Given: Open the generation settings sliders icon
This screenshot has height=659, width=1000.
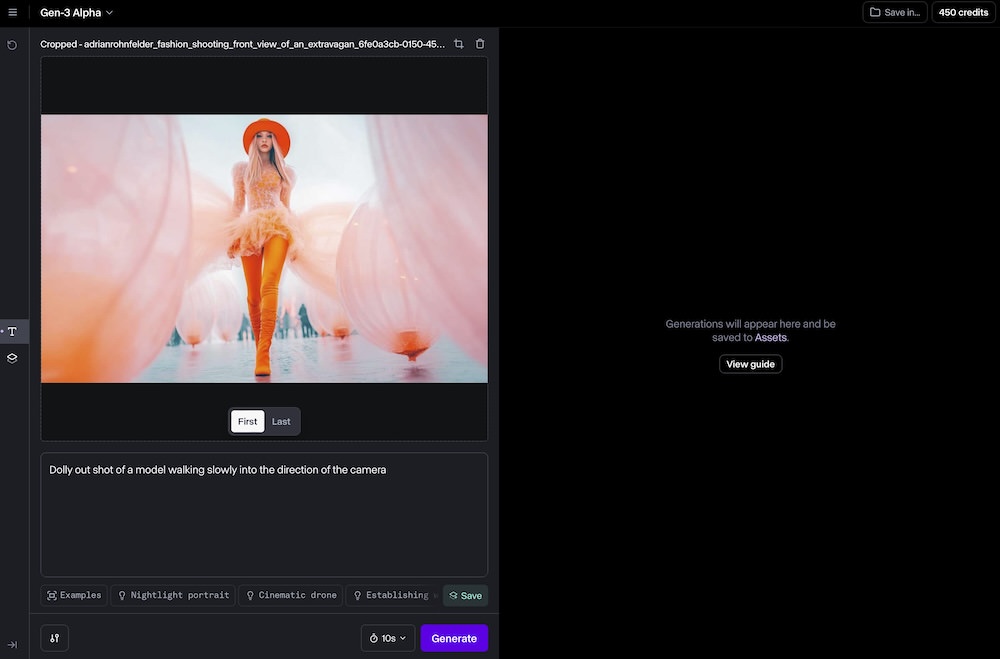Looking at the screenshot, I should 55,638.
